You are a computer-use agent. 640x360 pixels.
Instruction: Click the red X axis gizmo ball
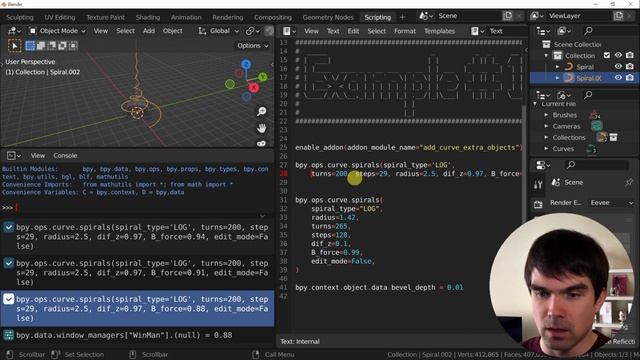(253, 88)
